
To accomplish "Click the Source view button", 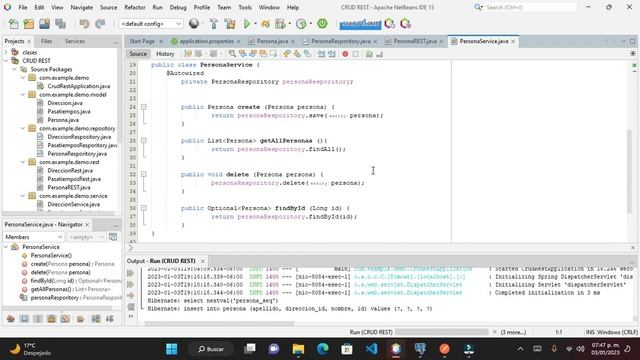I will coord(138,54).
